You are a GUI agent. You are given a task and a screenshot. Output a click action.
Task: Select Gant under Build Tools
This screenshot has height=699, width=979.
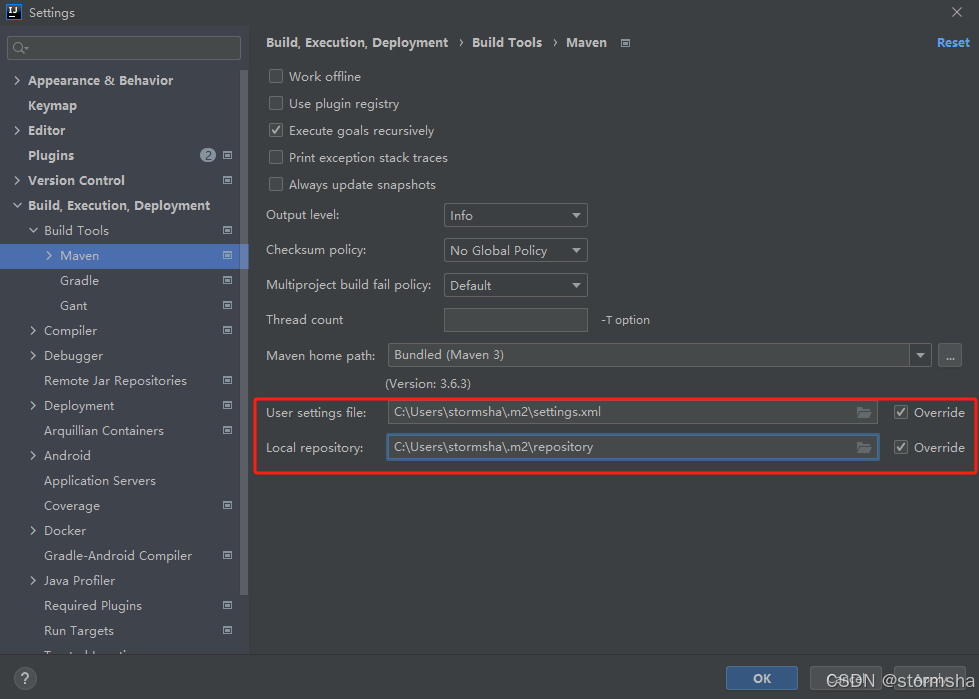click(x=74, y=306)
